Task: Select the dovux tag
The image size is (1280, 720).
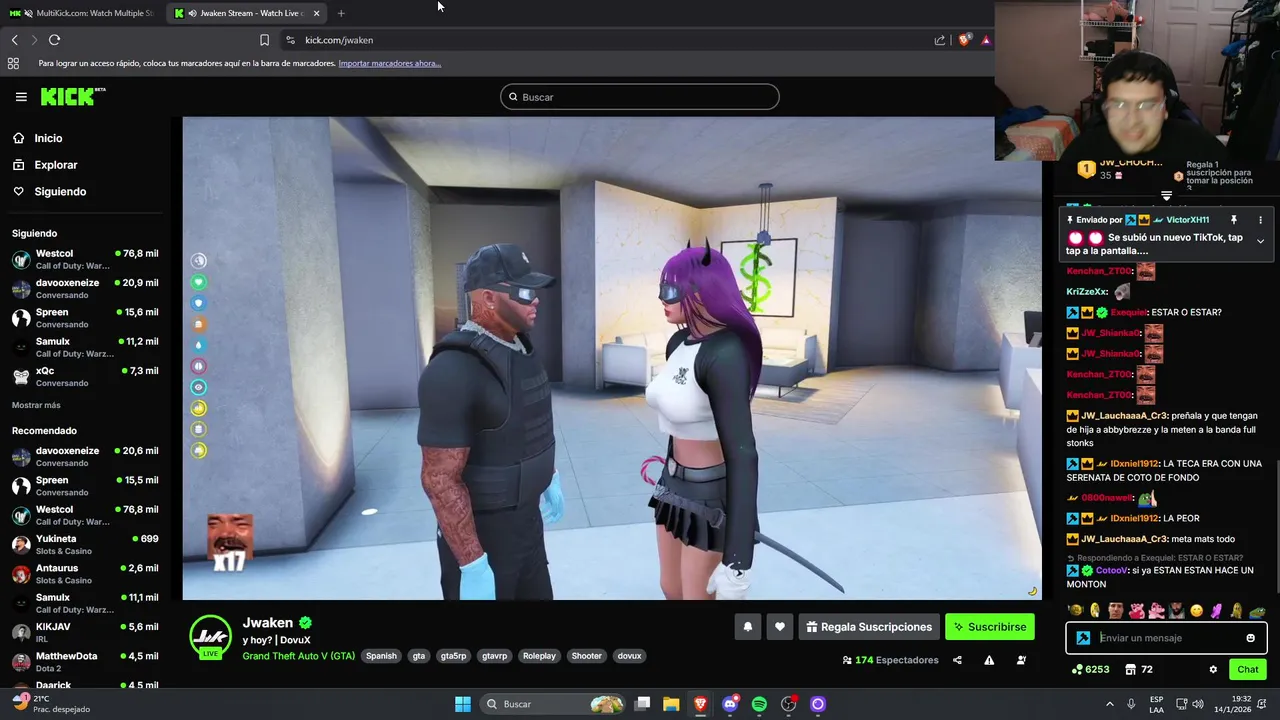Action: pyautogui.click(x=629, y=656)
